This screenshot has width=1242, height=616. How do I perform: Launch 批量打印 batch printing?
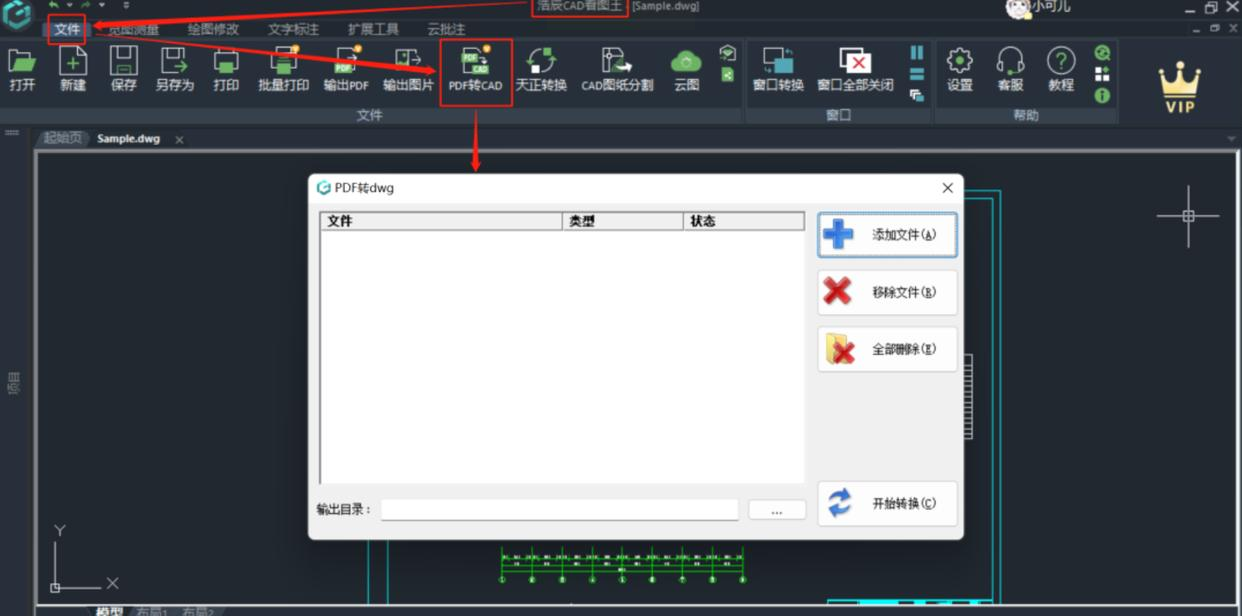click(284, 69)
